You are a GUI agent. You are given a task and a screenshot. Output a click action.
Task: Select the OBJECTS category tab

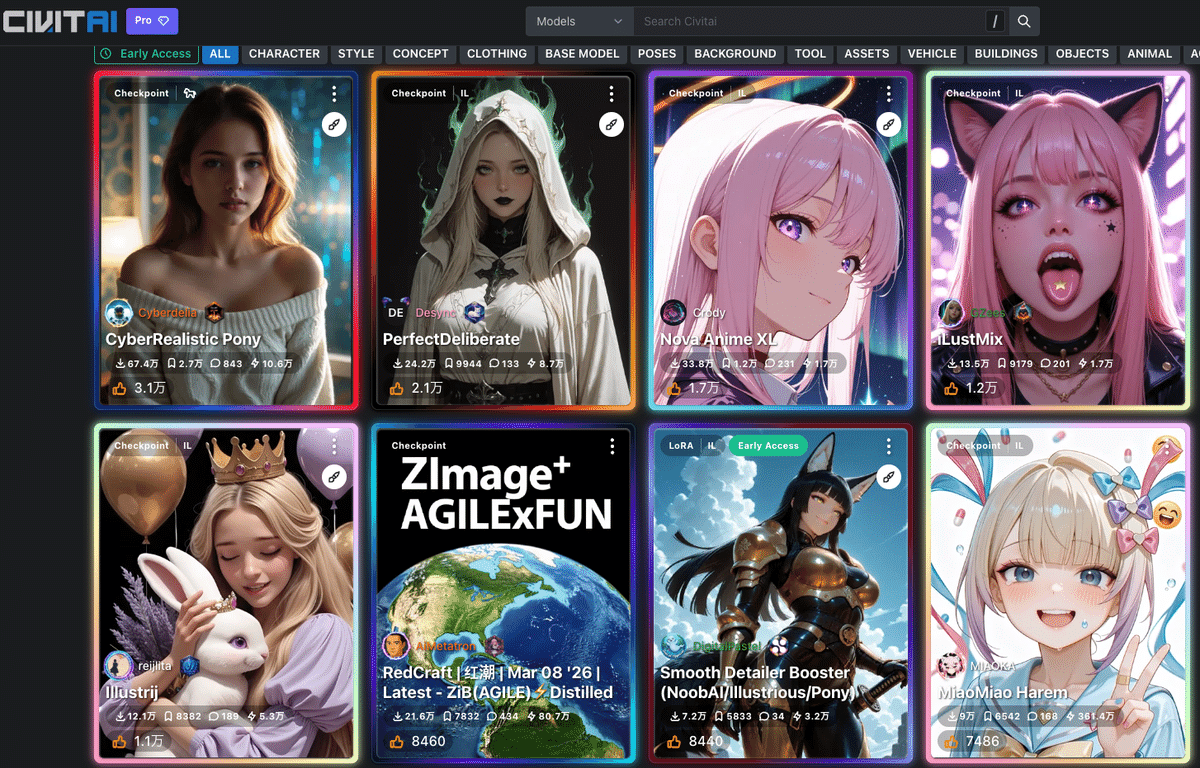point(1082,54)
